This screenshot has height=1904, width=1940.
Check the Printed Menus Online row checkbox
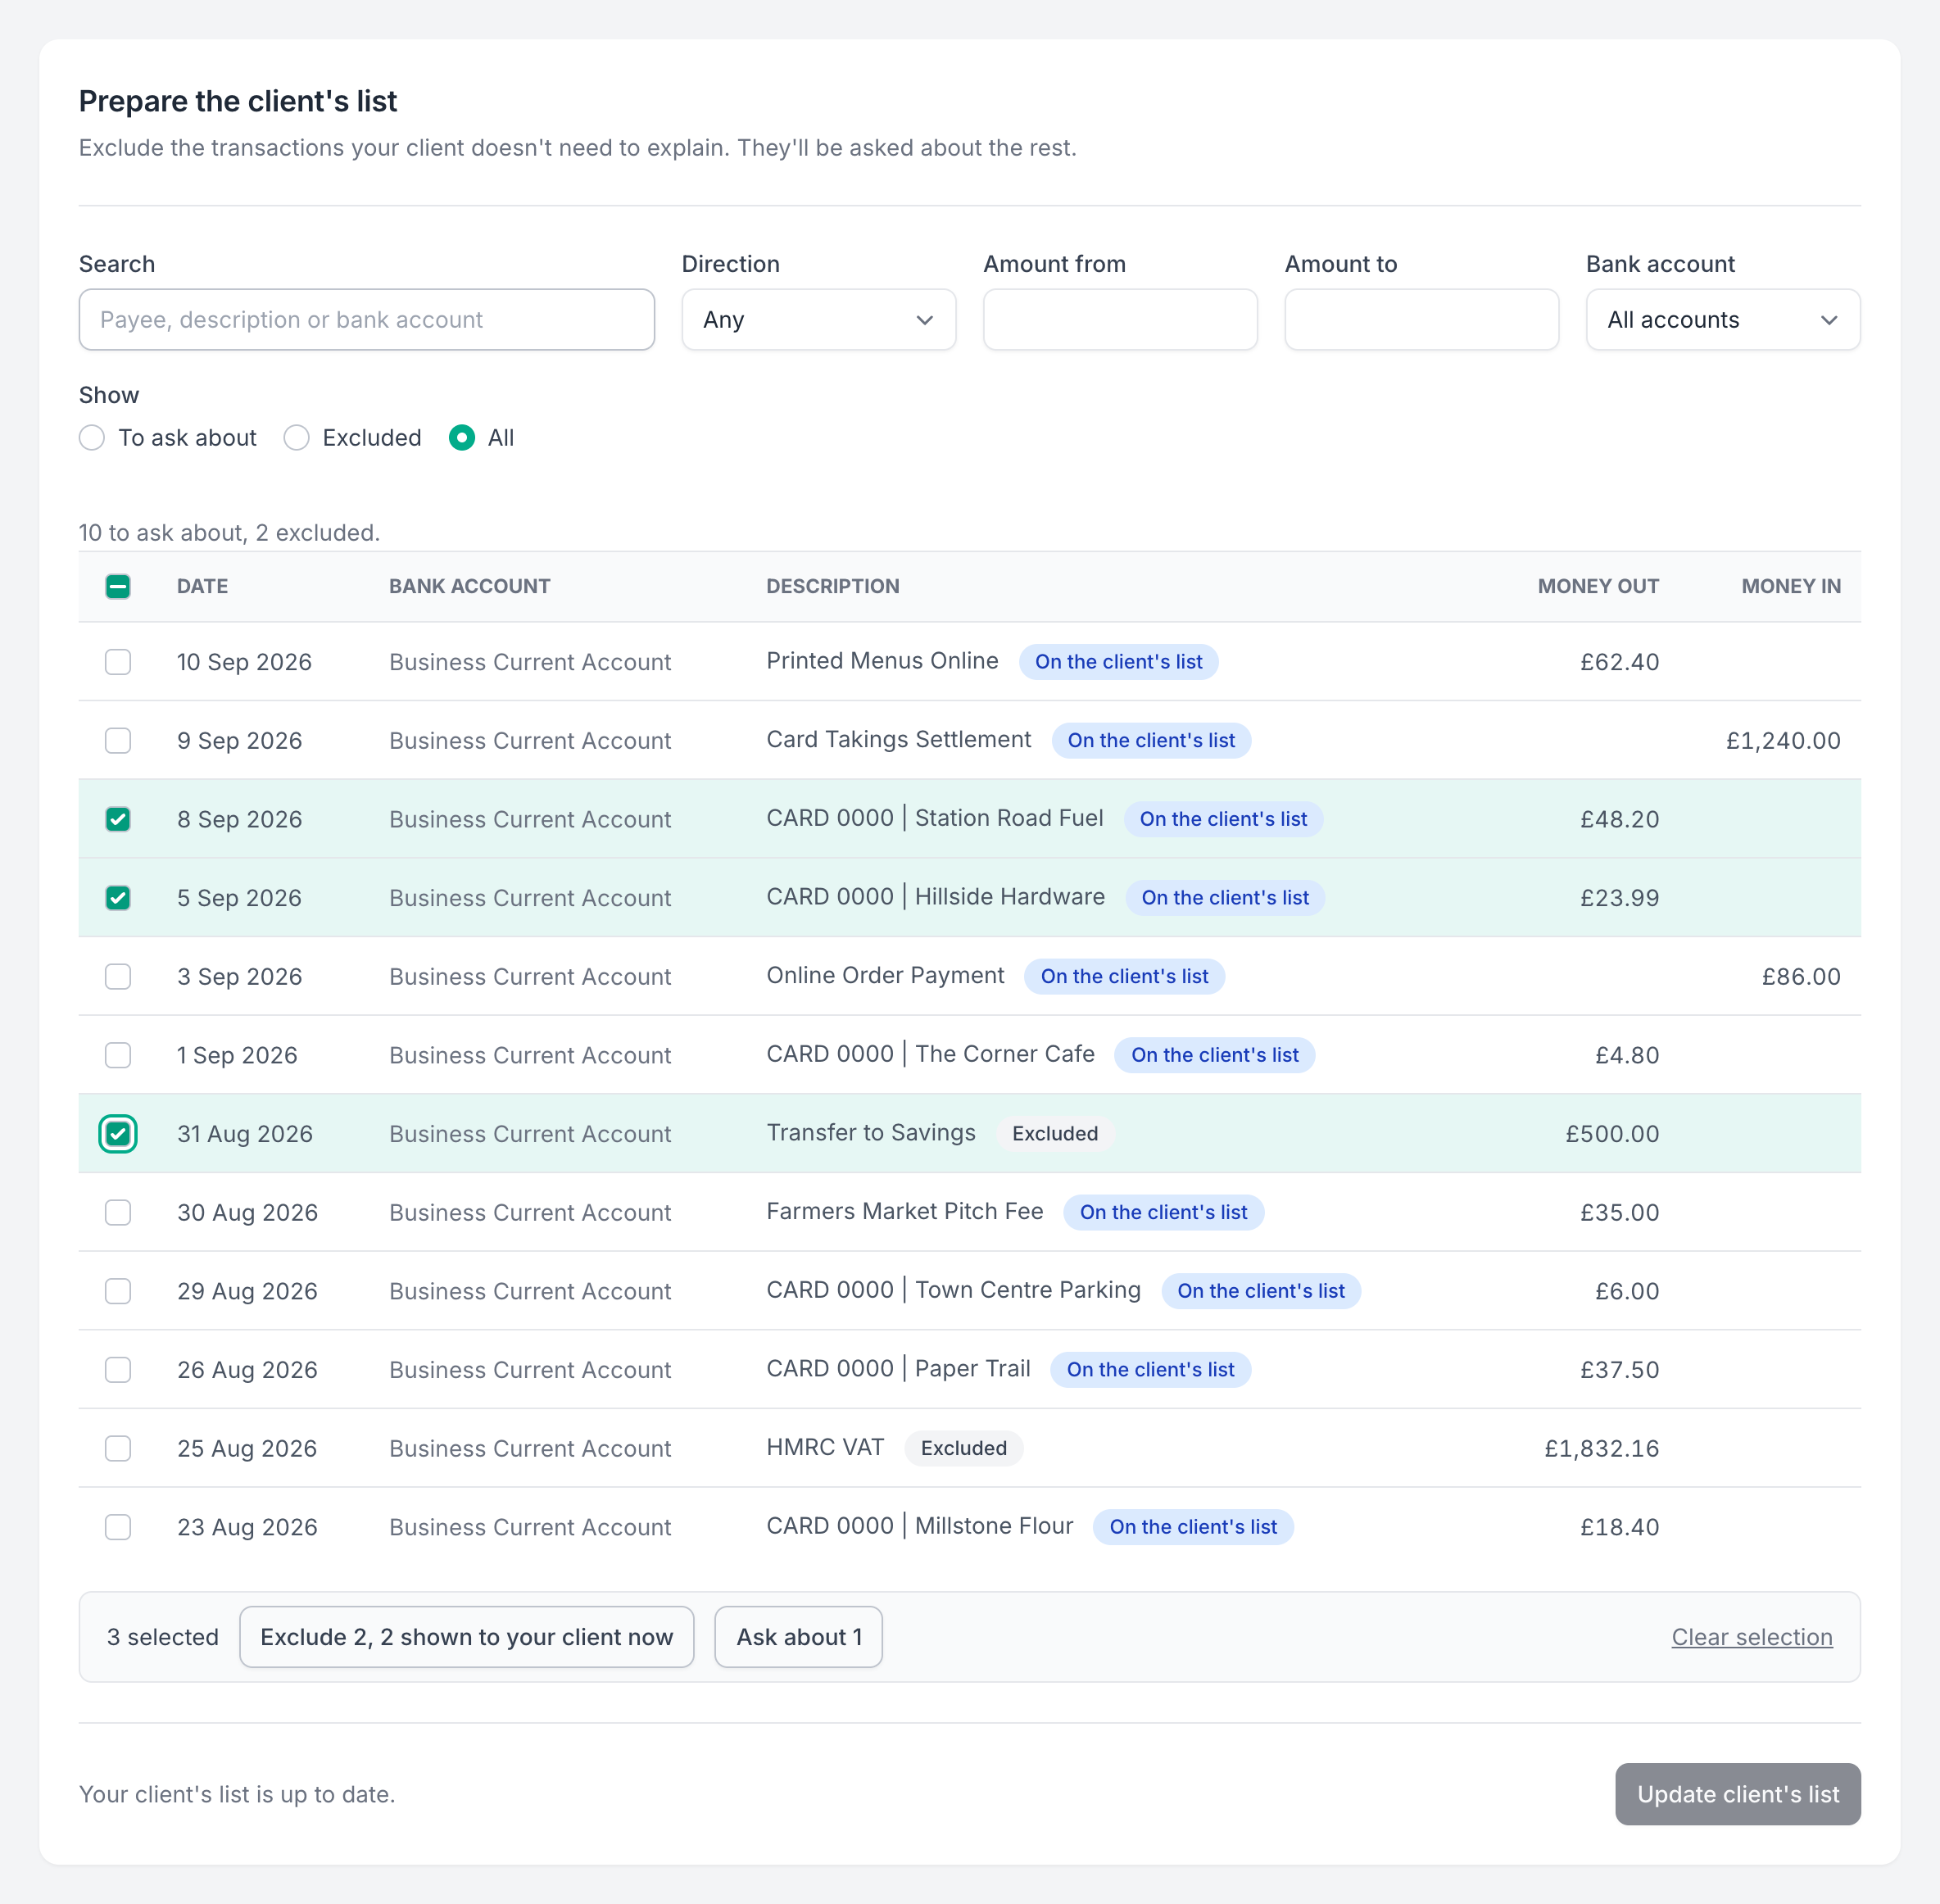tap(118, 662)
